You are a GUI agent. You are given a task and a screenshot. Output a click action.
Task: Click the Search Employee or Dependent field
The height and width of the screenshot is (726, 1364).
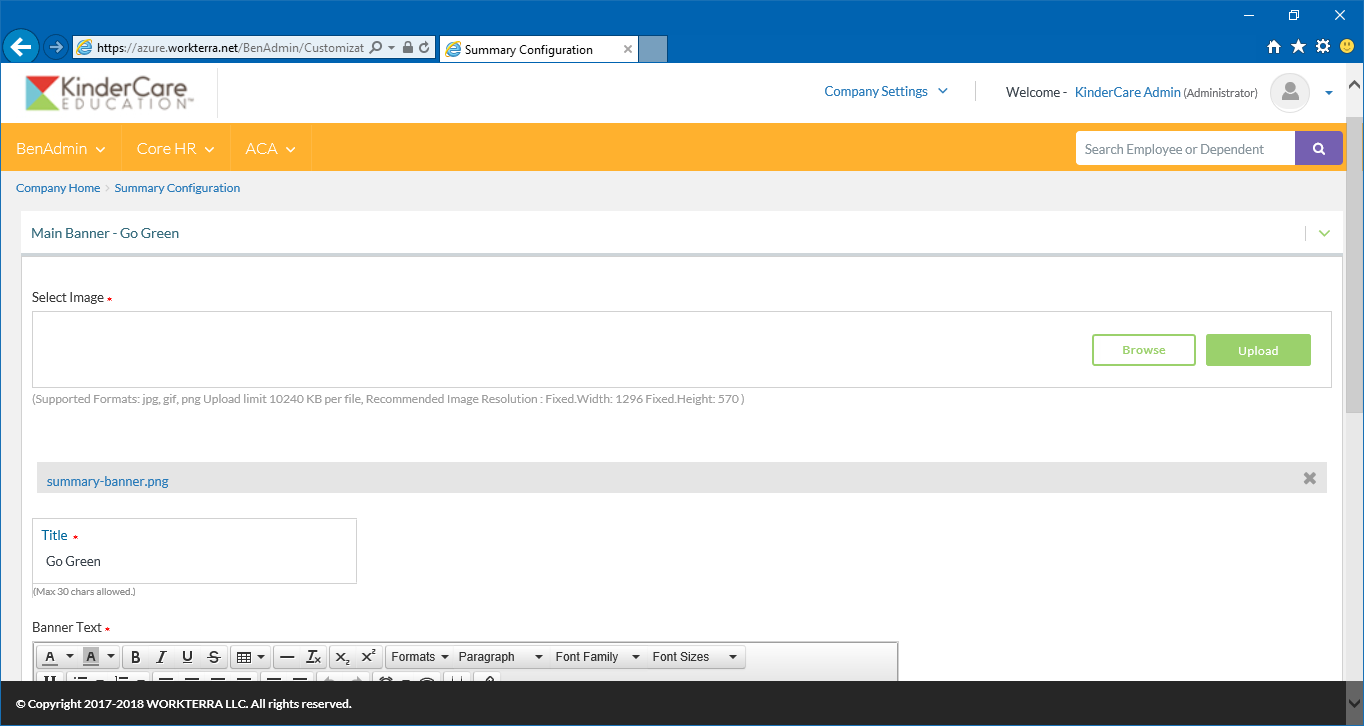[1184, 149]
